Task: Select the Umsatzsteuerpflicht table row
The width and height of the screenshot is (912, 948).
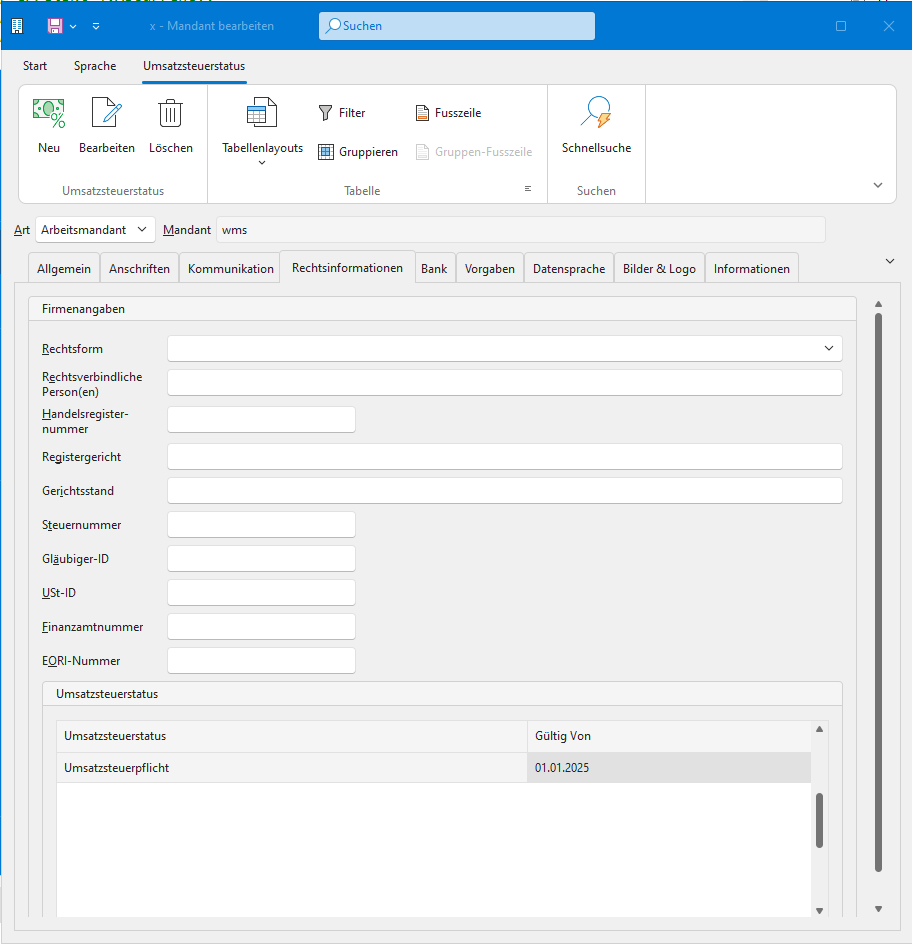Action: tap(290, 768)
